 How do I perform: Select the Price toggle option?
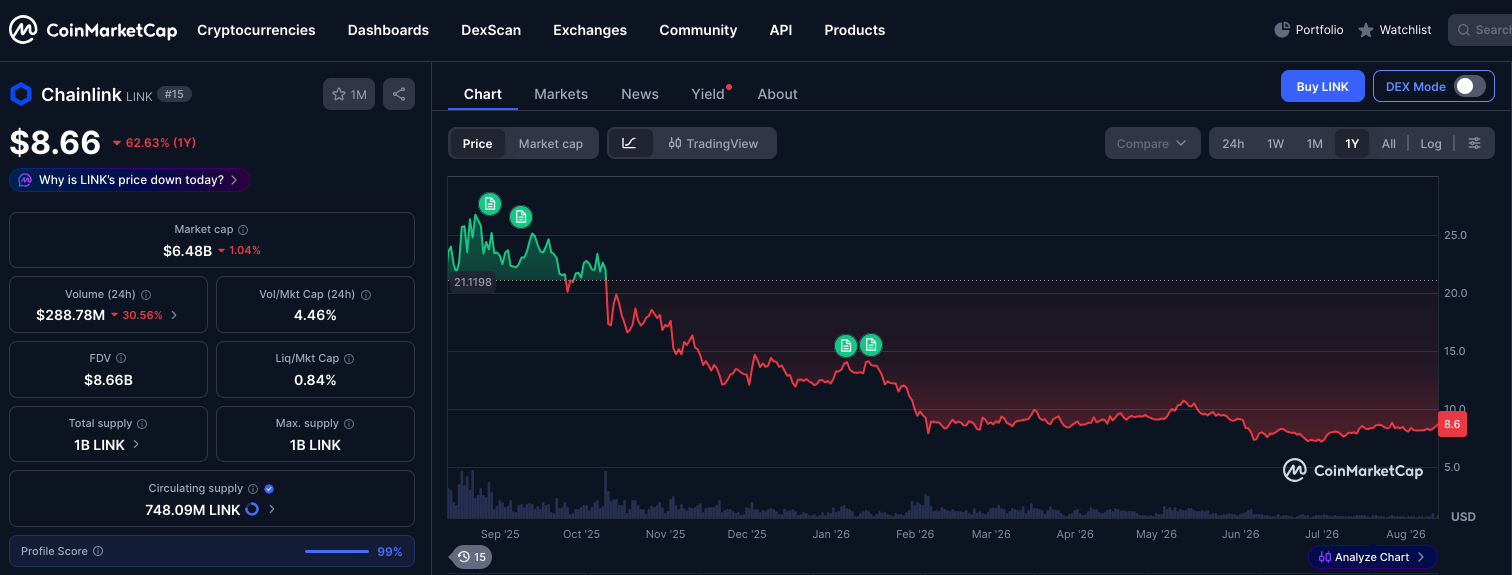click(477, 143)
